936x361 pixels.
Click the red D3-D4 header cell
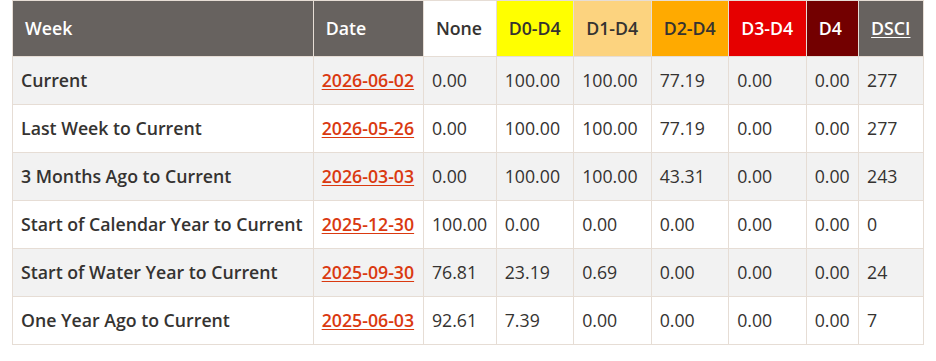[x=767, y=29]
